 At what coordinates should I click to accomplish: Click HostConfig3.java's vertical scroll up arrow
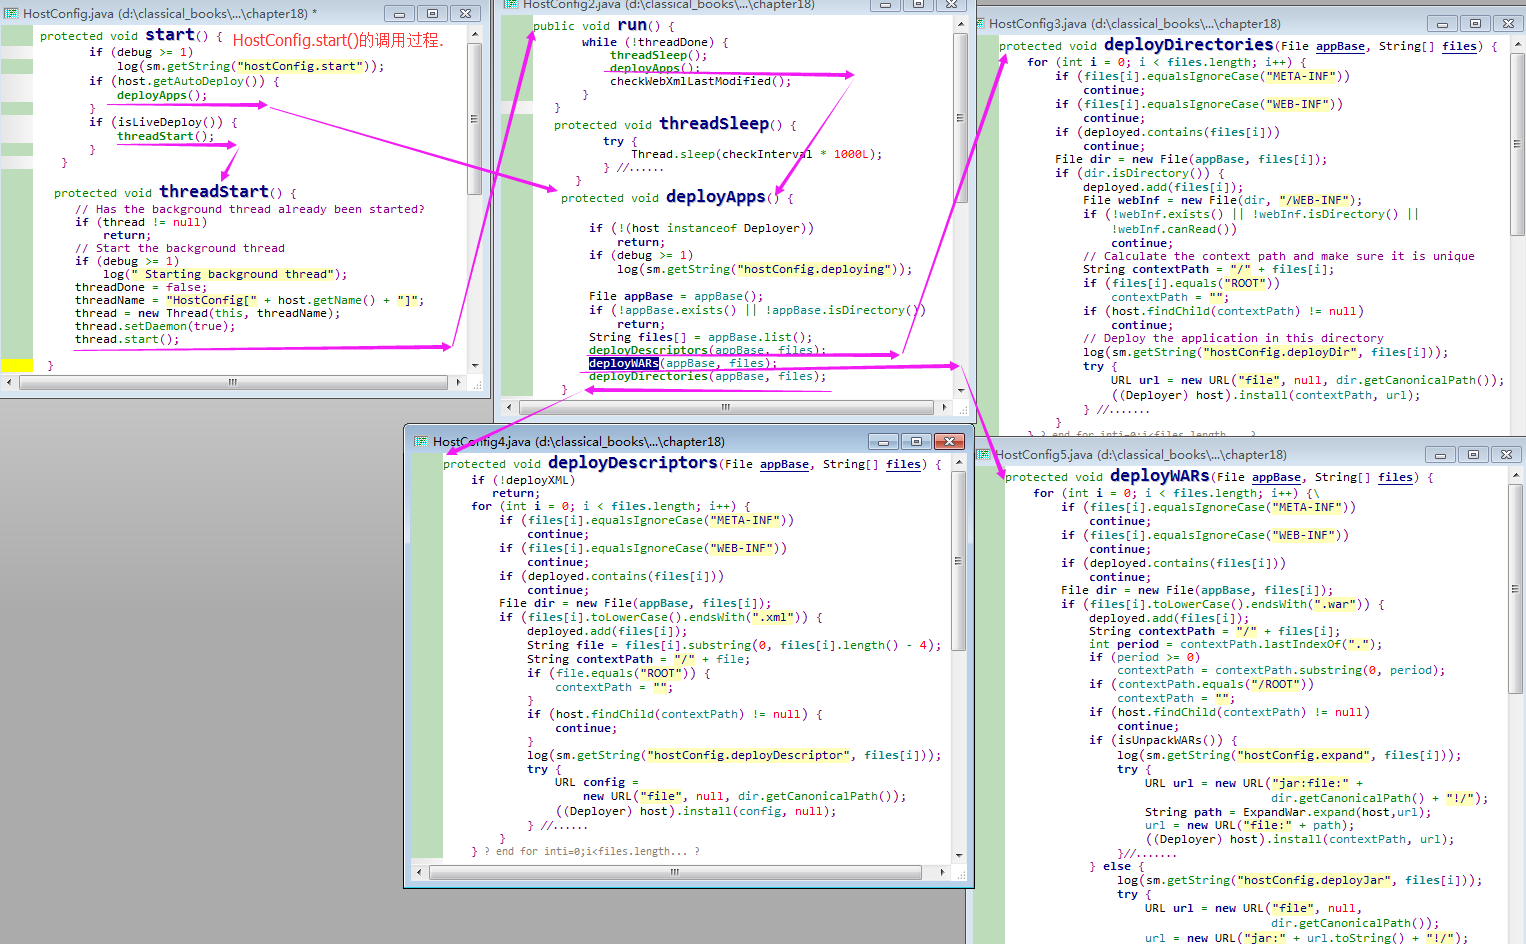(1517, 44)
